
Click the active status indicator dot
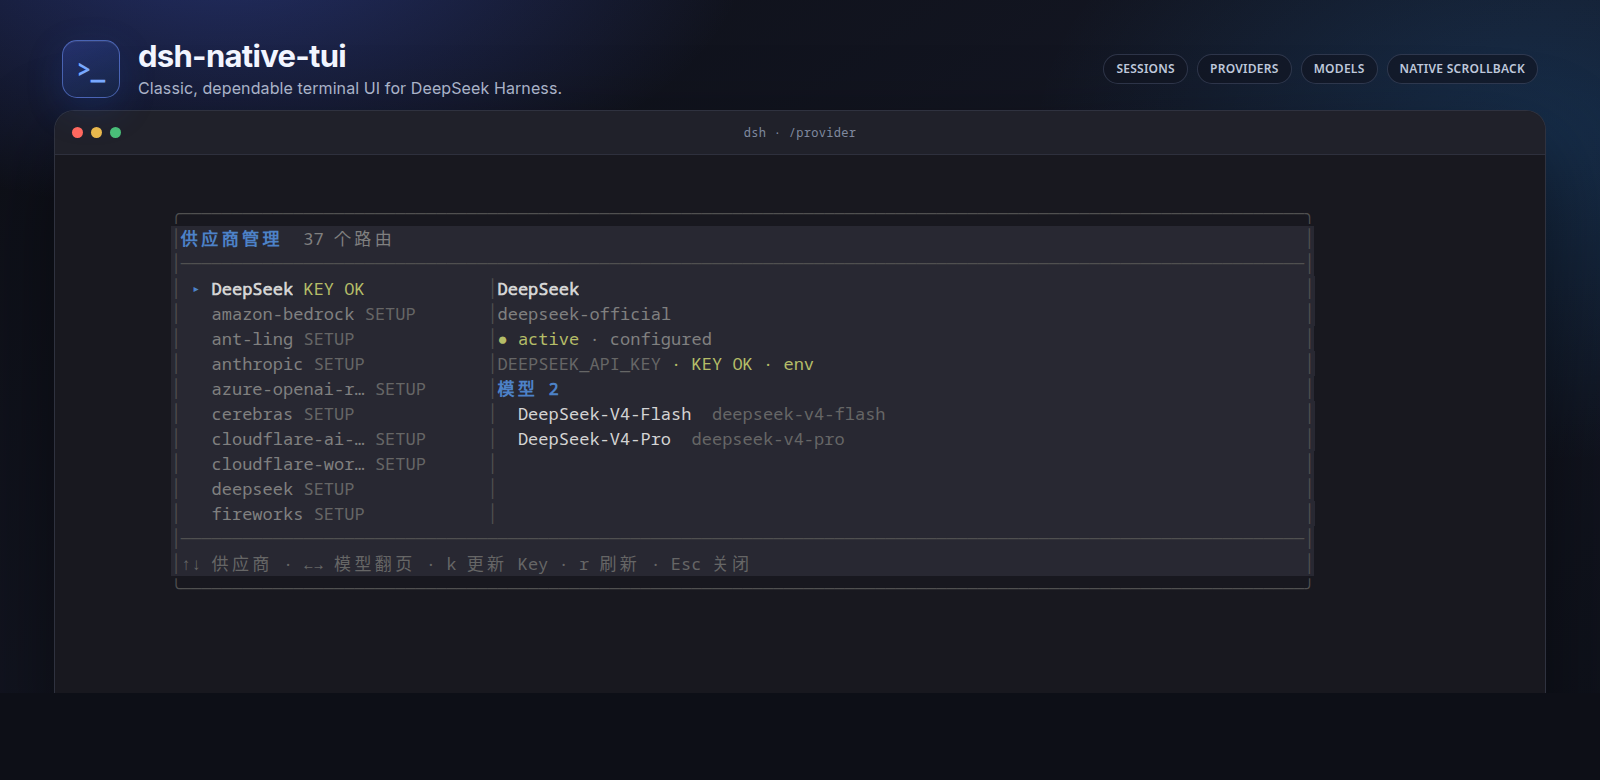point(502,340)
